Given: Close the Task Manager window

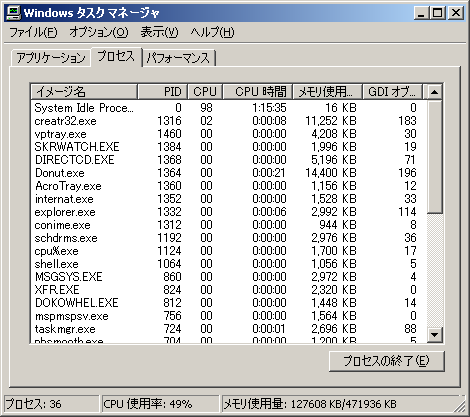Looking at the screenshot, I should point(456,13).
